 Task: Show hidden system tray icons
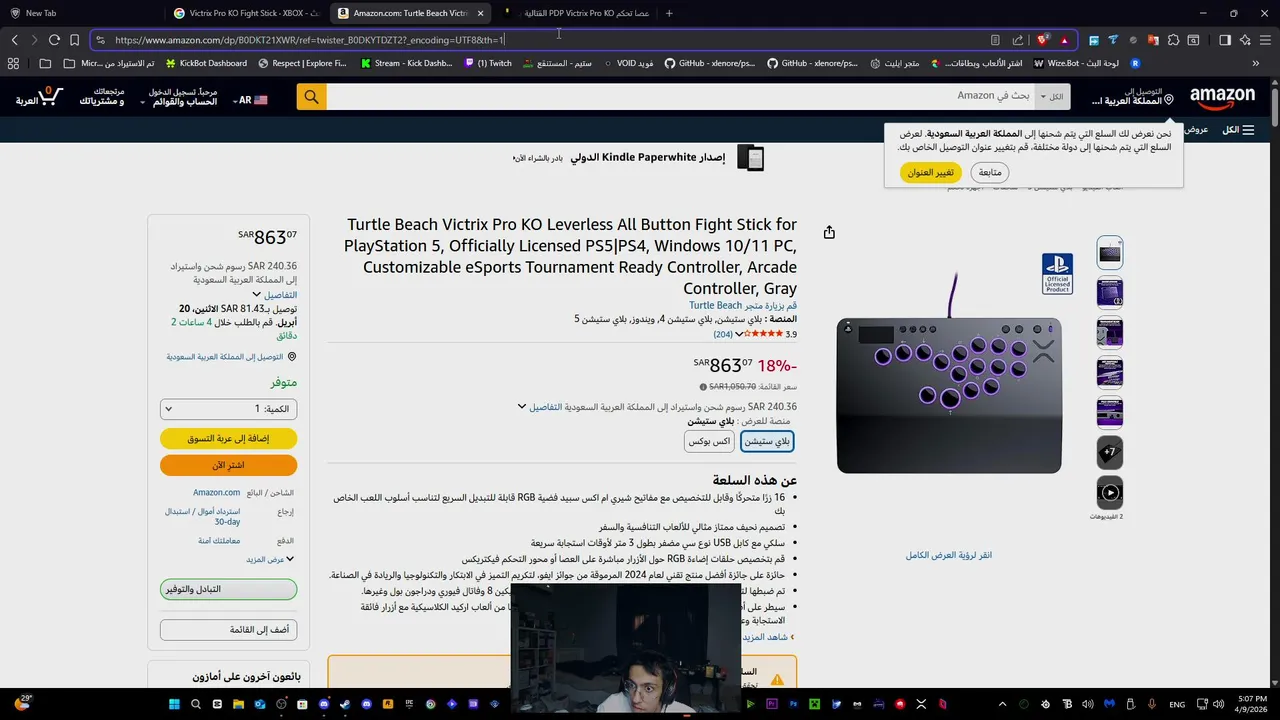pyautogui.click(x=1003, y=704)
